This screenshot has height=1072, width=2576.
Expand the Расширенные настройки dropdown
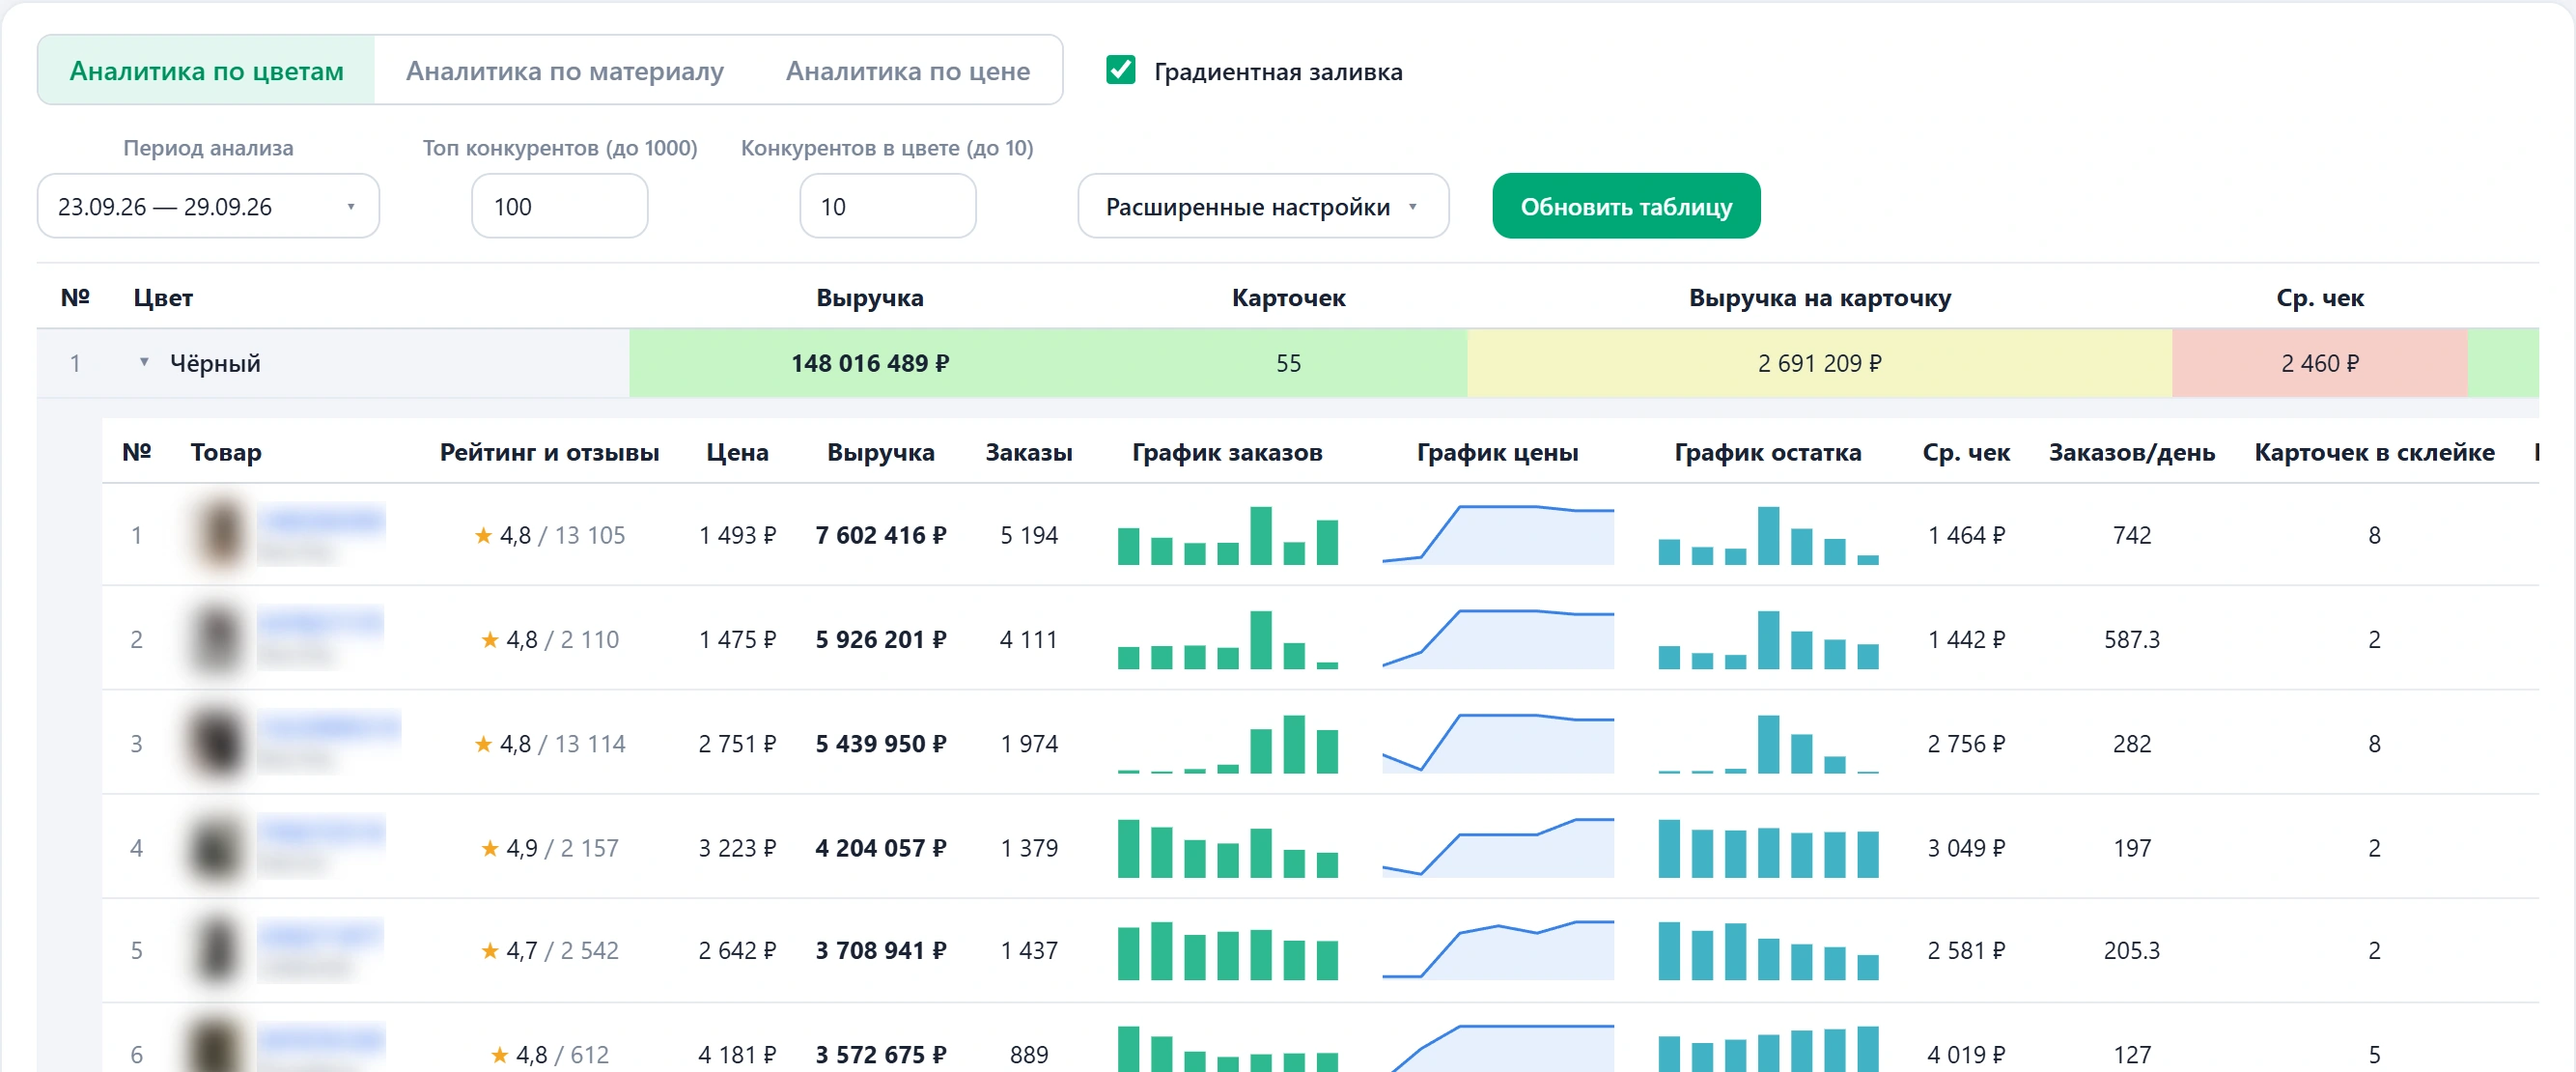pyautogui.click(x=1263, y=206)
